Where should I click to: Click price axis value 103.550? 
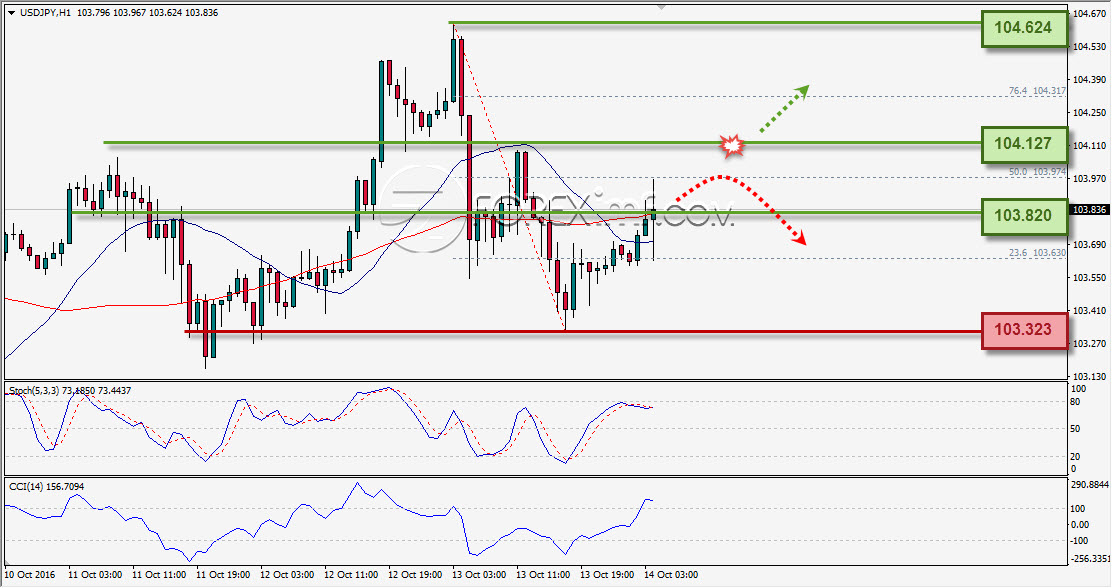[1090, 277]
